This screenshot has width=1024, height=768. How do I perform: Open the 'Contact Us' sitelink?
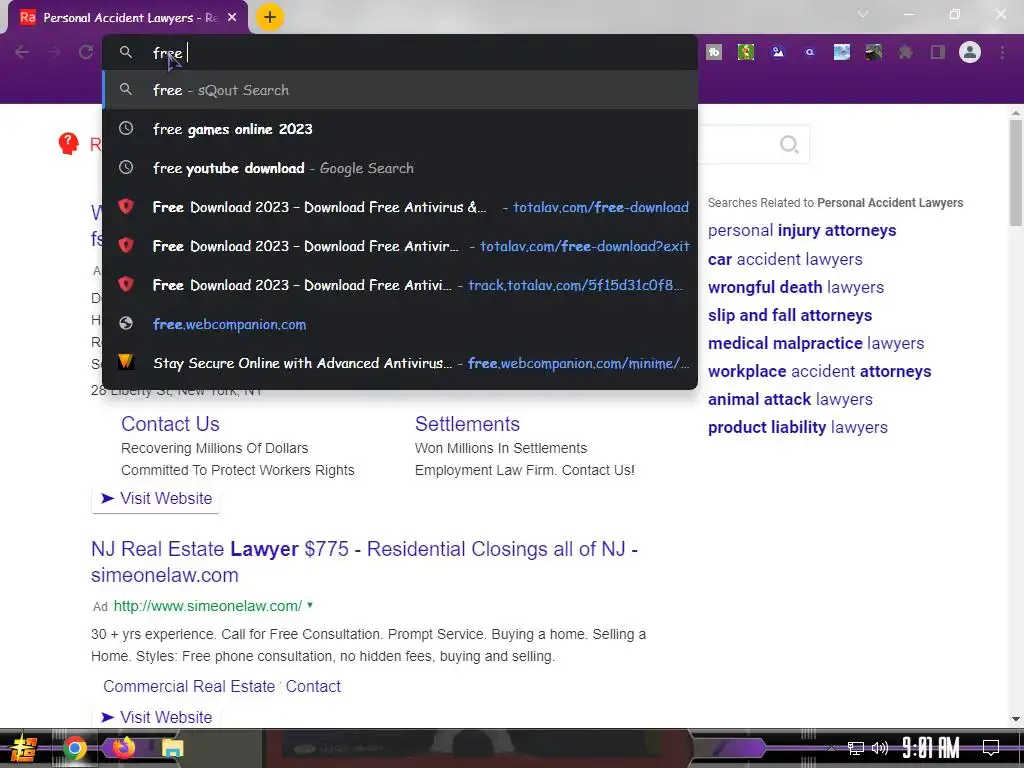(x=170, y=424)
